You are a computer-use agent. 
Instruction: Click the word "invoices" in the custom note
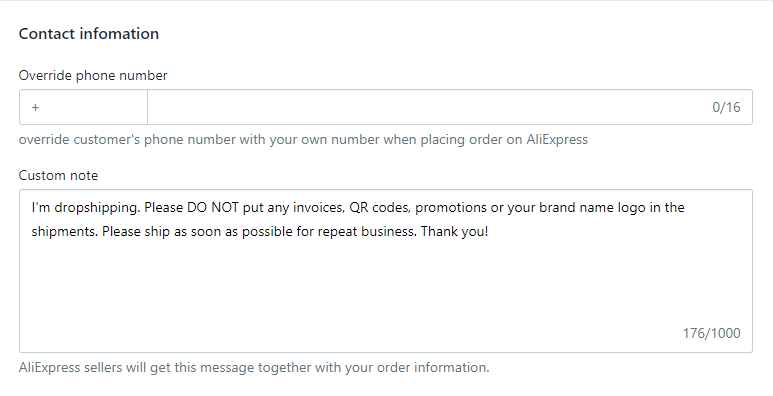pyautogui.click(x=318, y=208)
